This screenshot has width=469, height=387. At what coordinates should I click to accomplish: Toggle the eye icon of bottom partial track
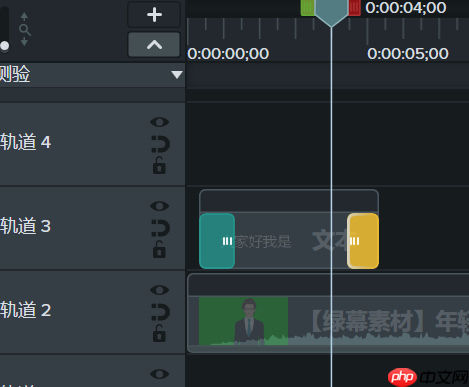tap(159, 374)
